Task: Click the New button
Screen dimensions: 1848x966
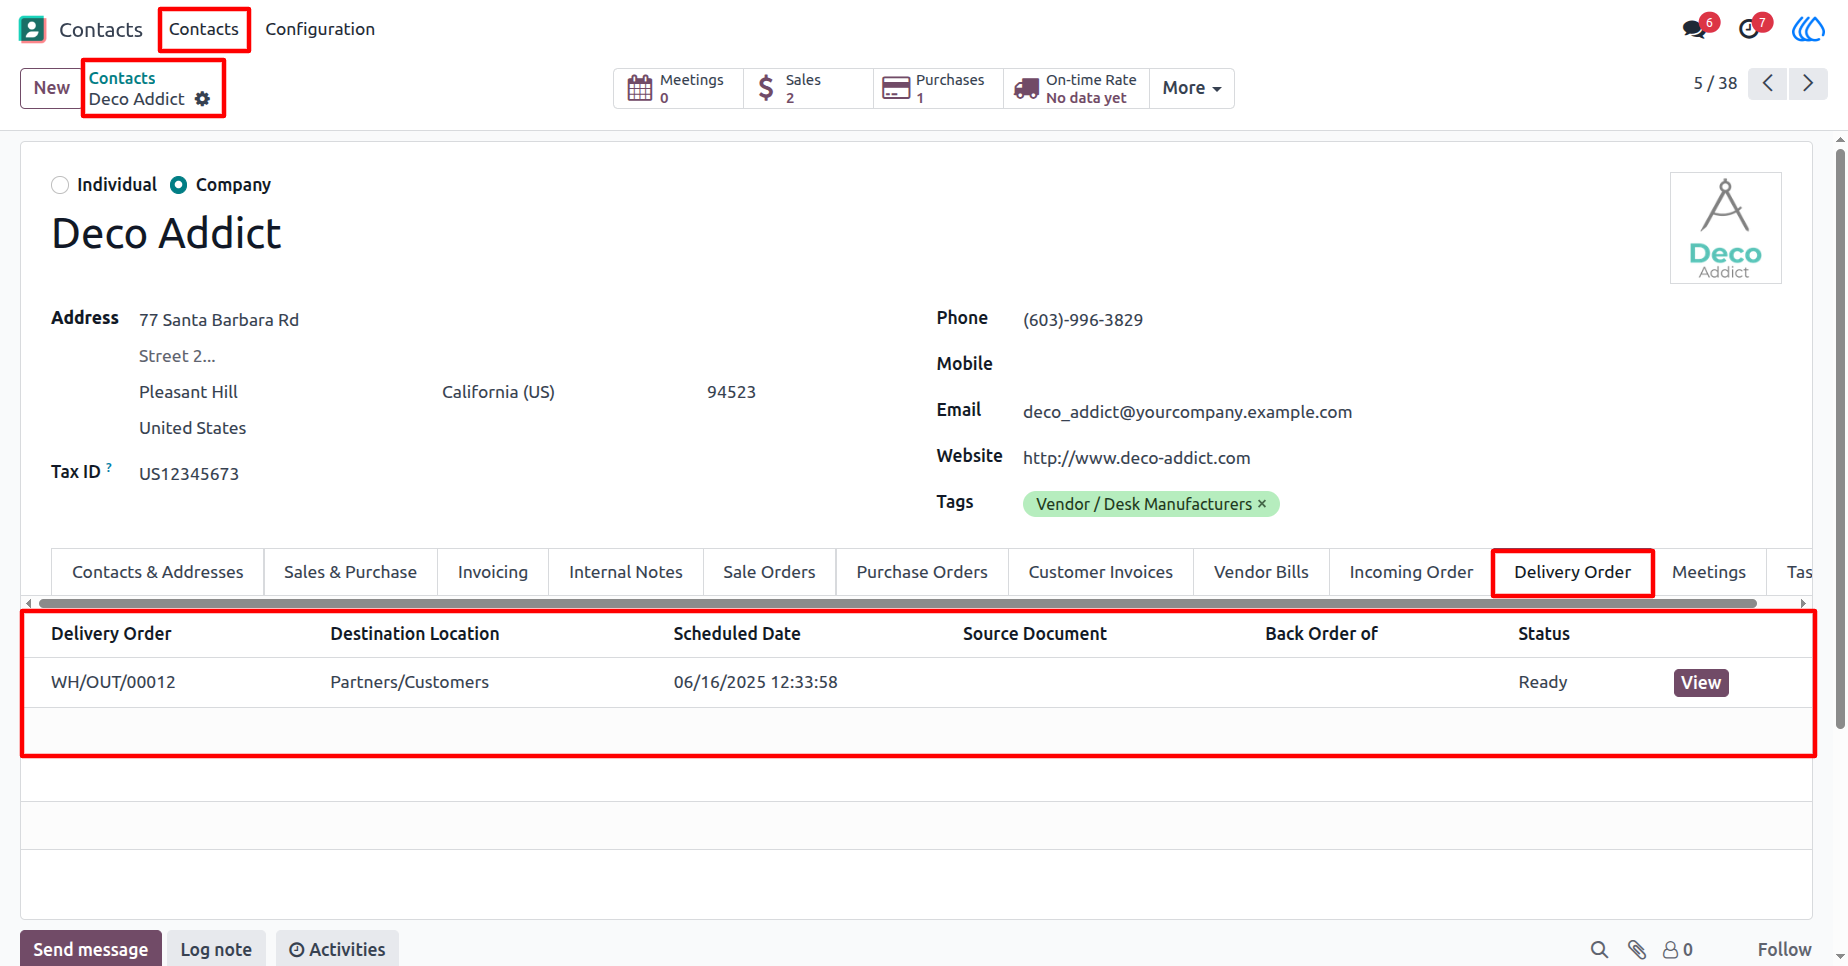Action: pos(52,88)
